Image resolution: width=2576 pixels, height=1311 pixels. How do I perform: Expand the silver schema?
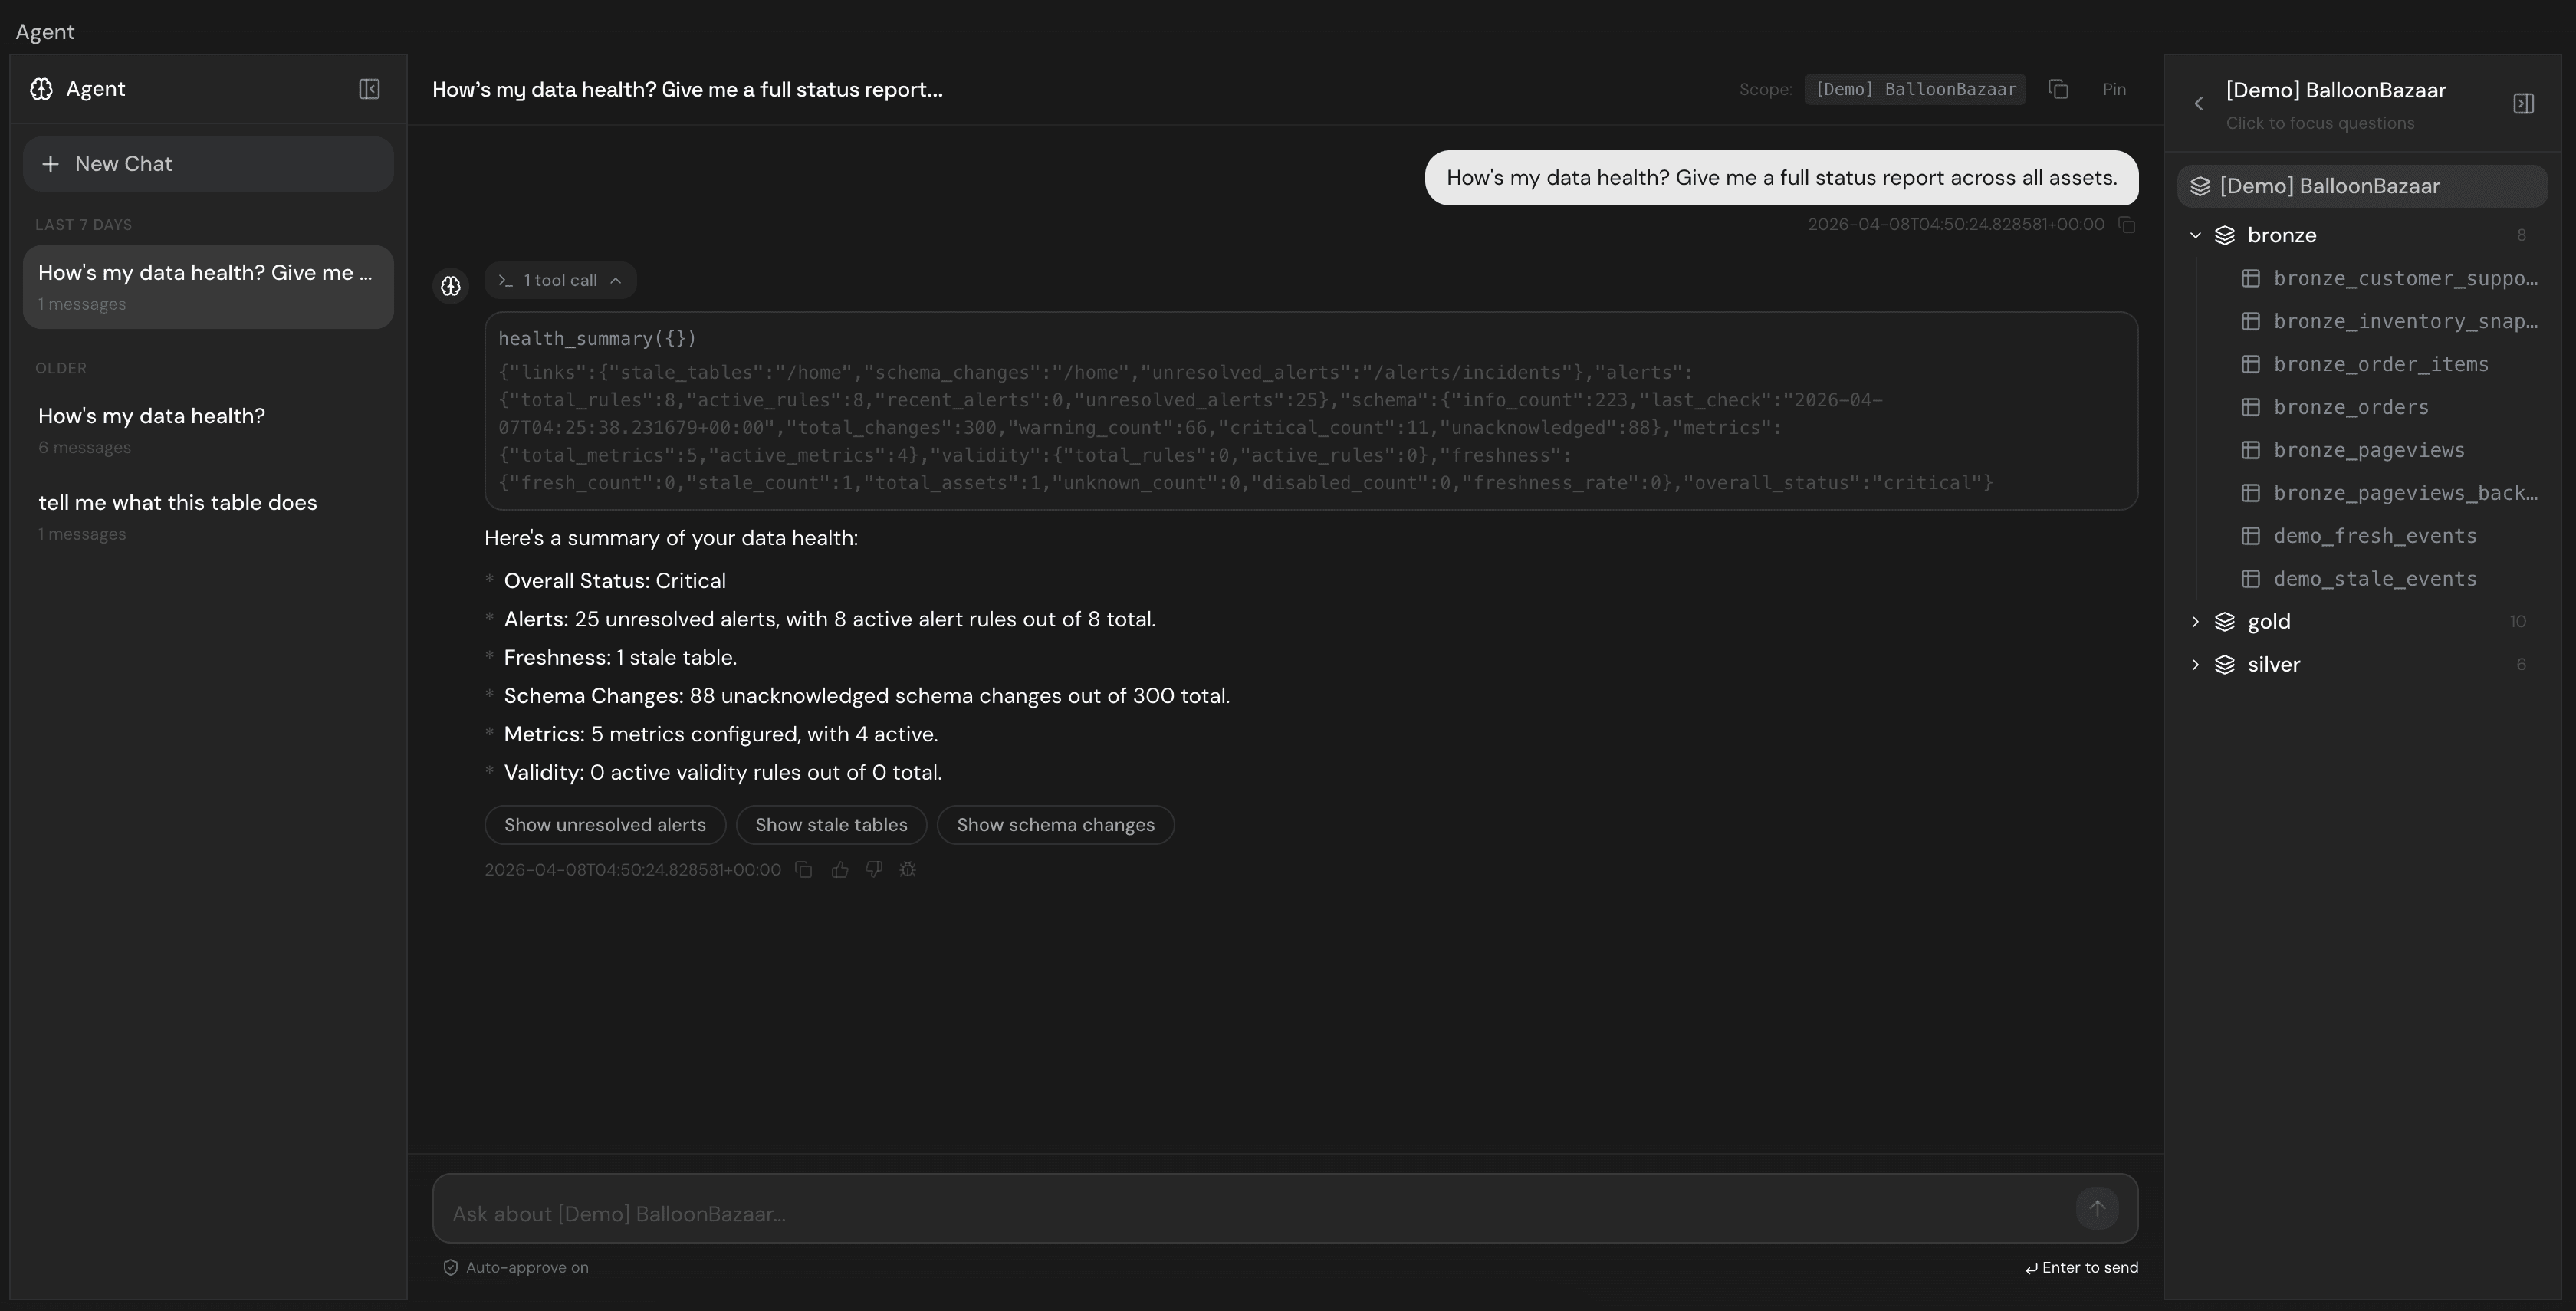2195,665
